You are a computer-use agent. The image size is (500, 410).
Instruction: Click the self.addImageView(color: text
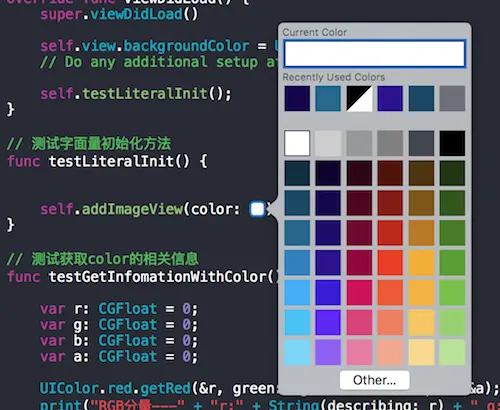(x=140, y=209)
